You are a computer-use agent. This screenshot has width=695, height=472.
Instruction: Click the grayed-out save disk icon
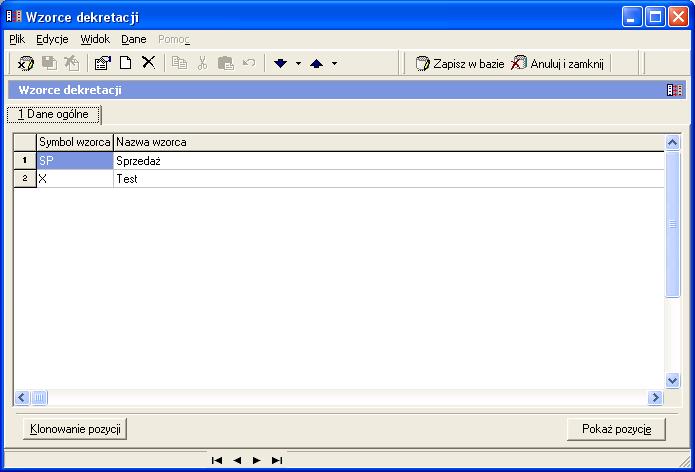(49, 63)
